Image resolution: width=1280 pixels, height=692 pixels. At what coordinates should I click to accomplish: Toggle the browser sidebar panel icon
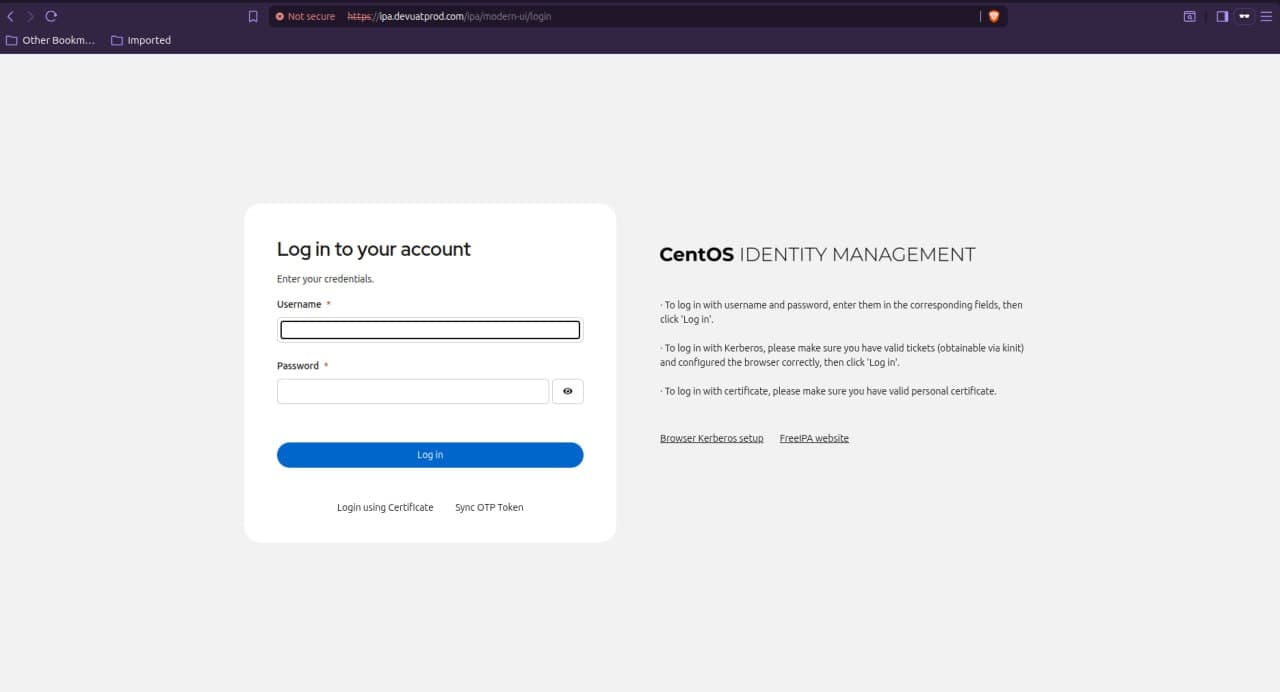coord(1222,16)
